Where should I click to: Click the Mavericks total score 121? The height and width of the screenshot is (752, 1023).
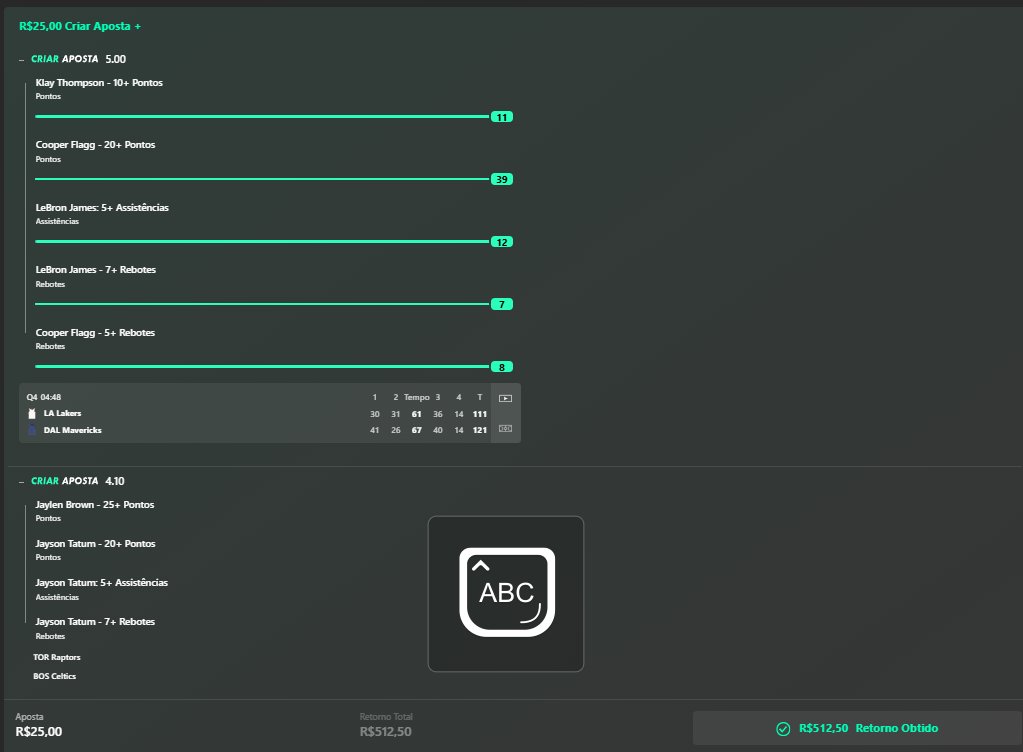[480, 430]
